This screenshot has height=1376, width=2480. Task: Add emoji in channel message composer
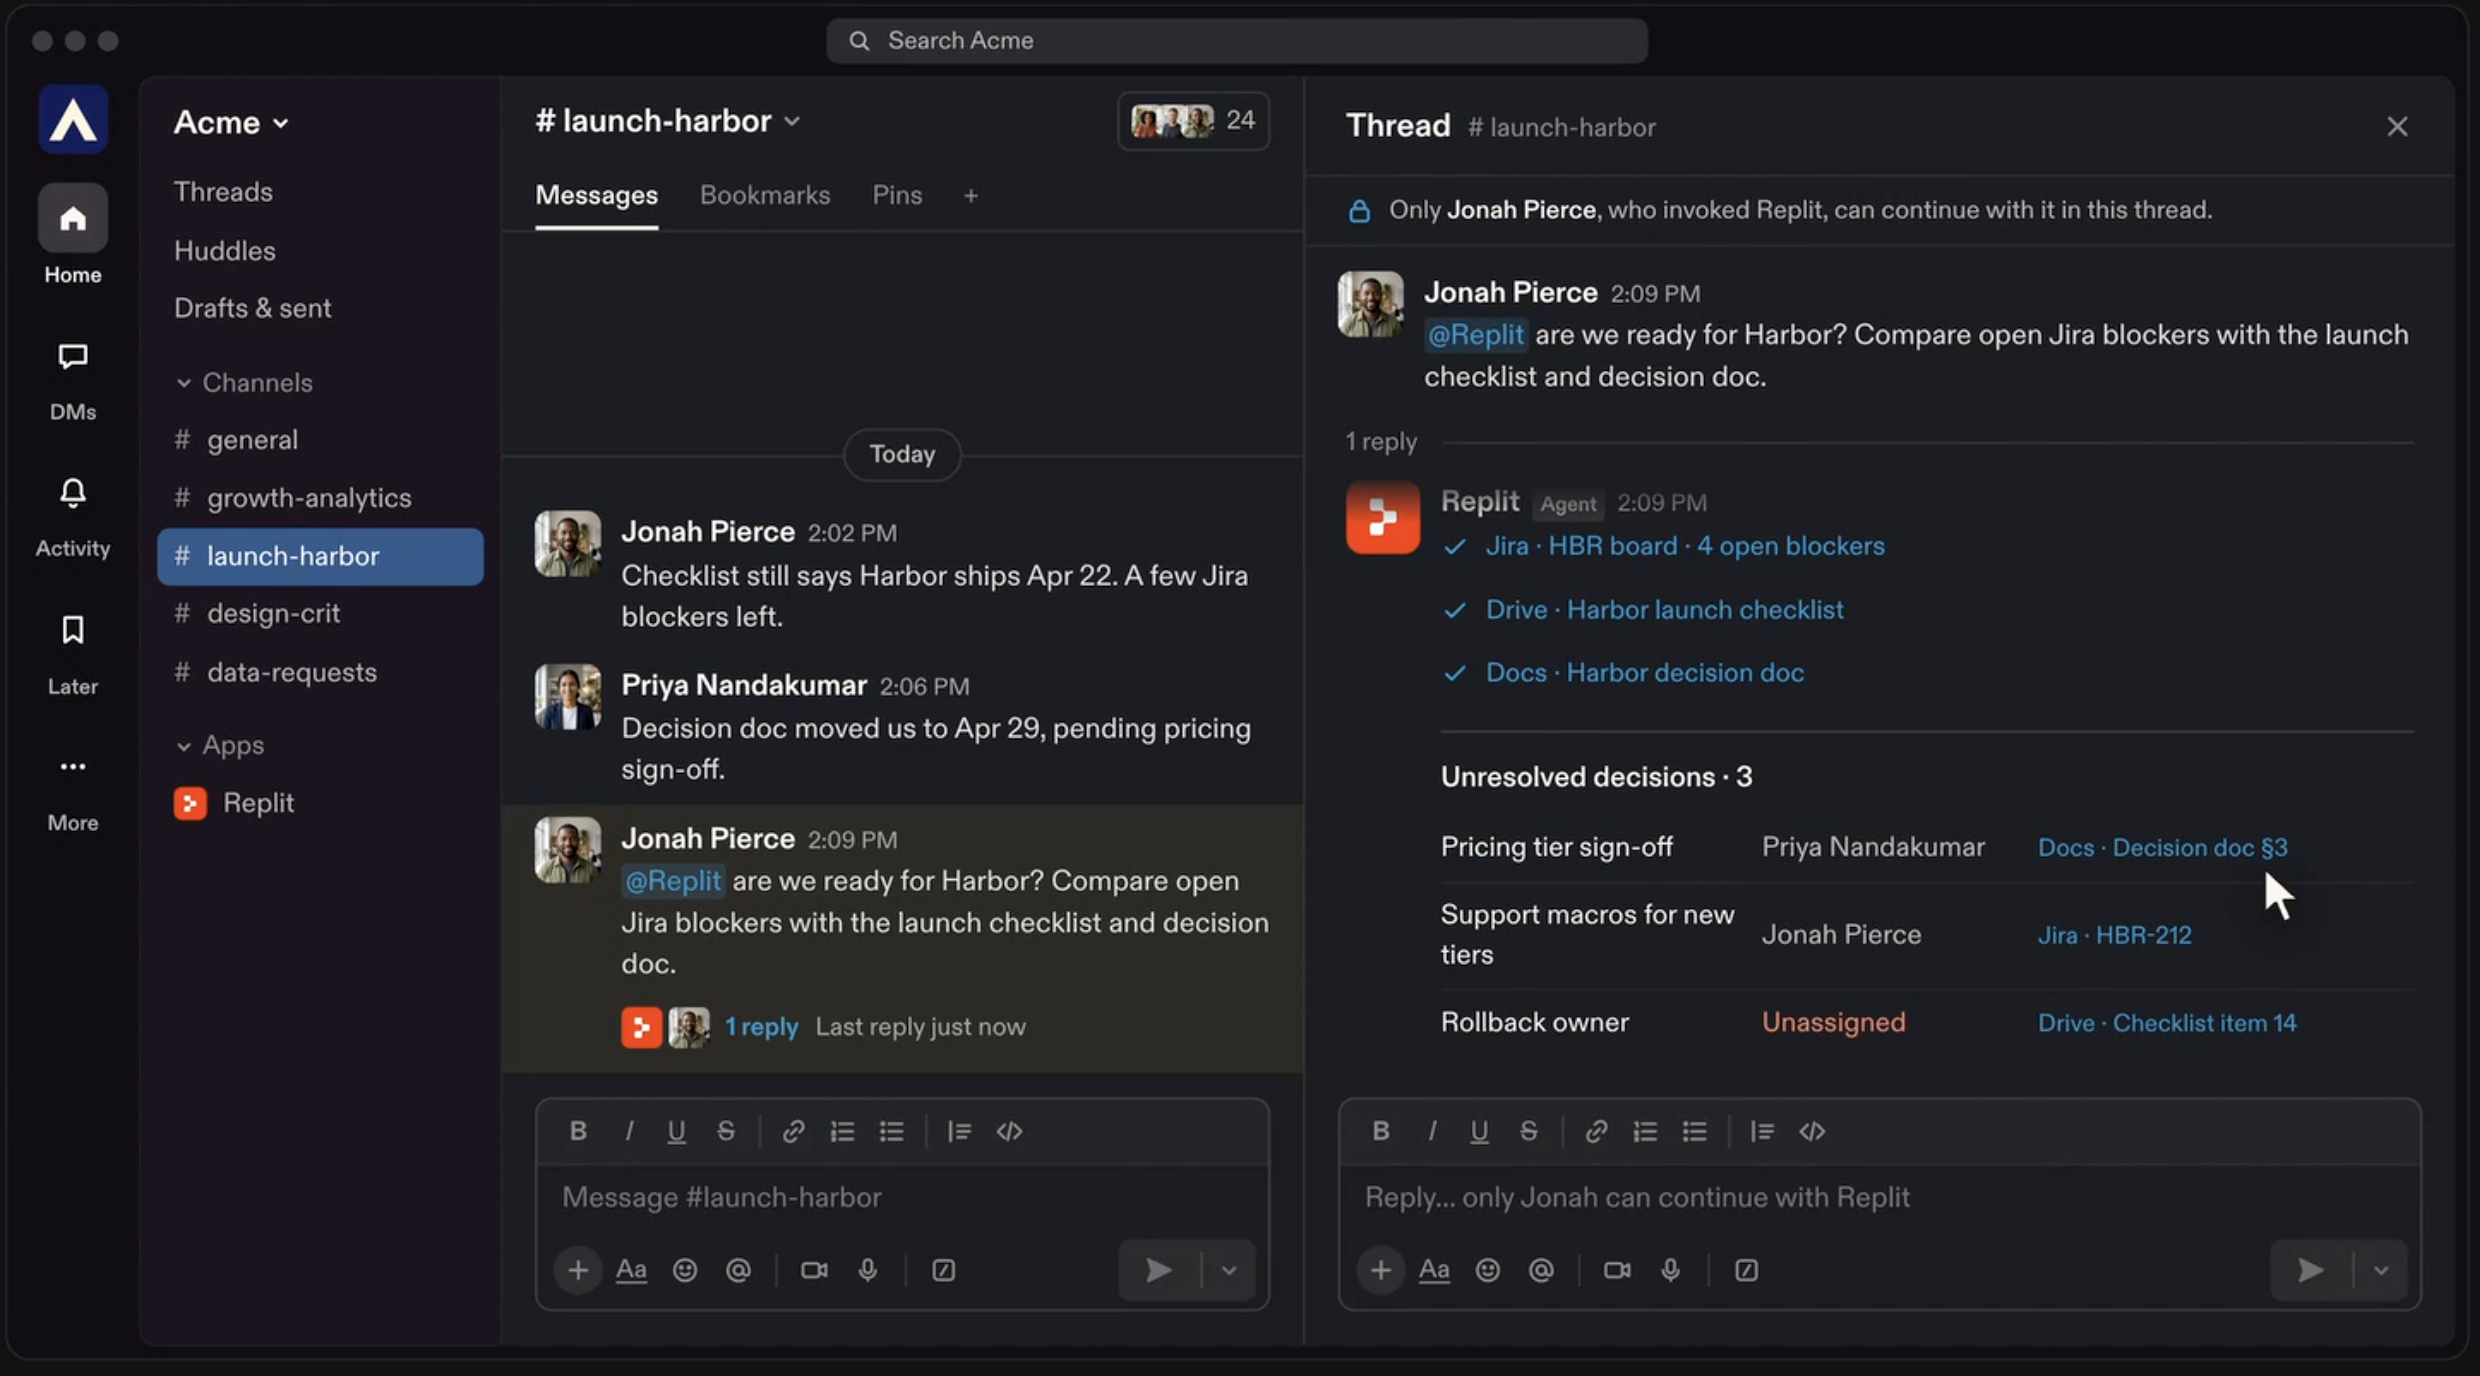[685, 1270]
